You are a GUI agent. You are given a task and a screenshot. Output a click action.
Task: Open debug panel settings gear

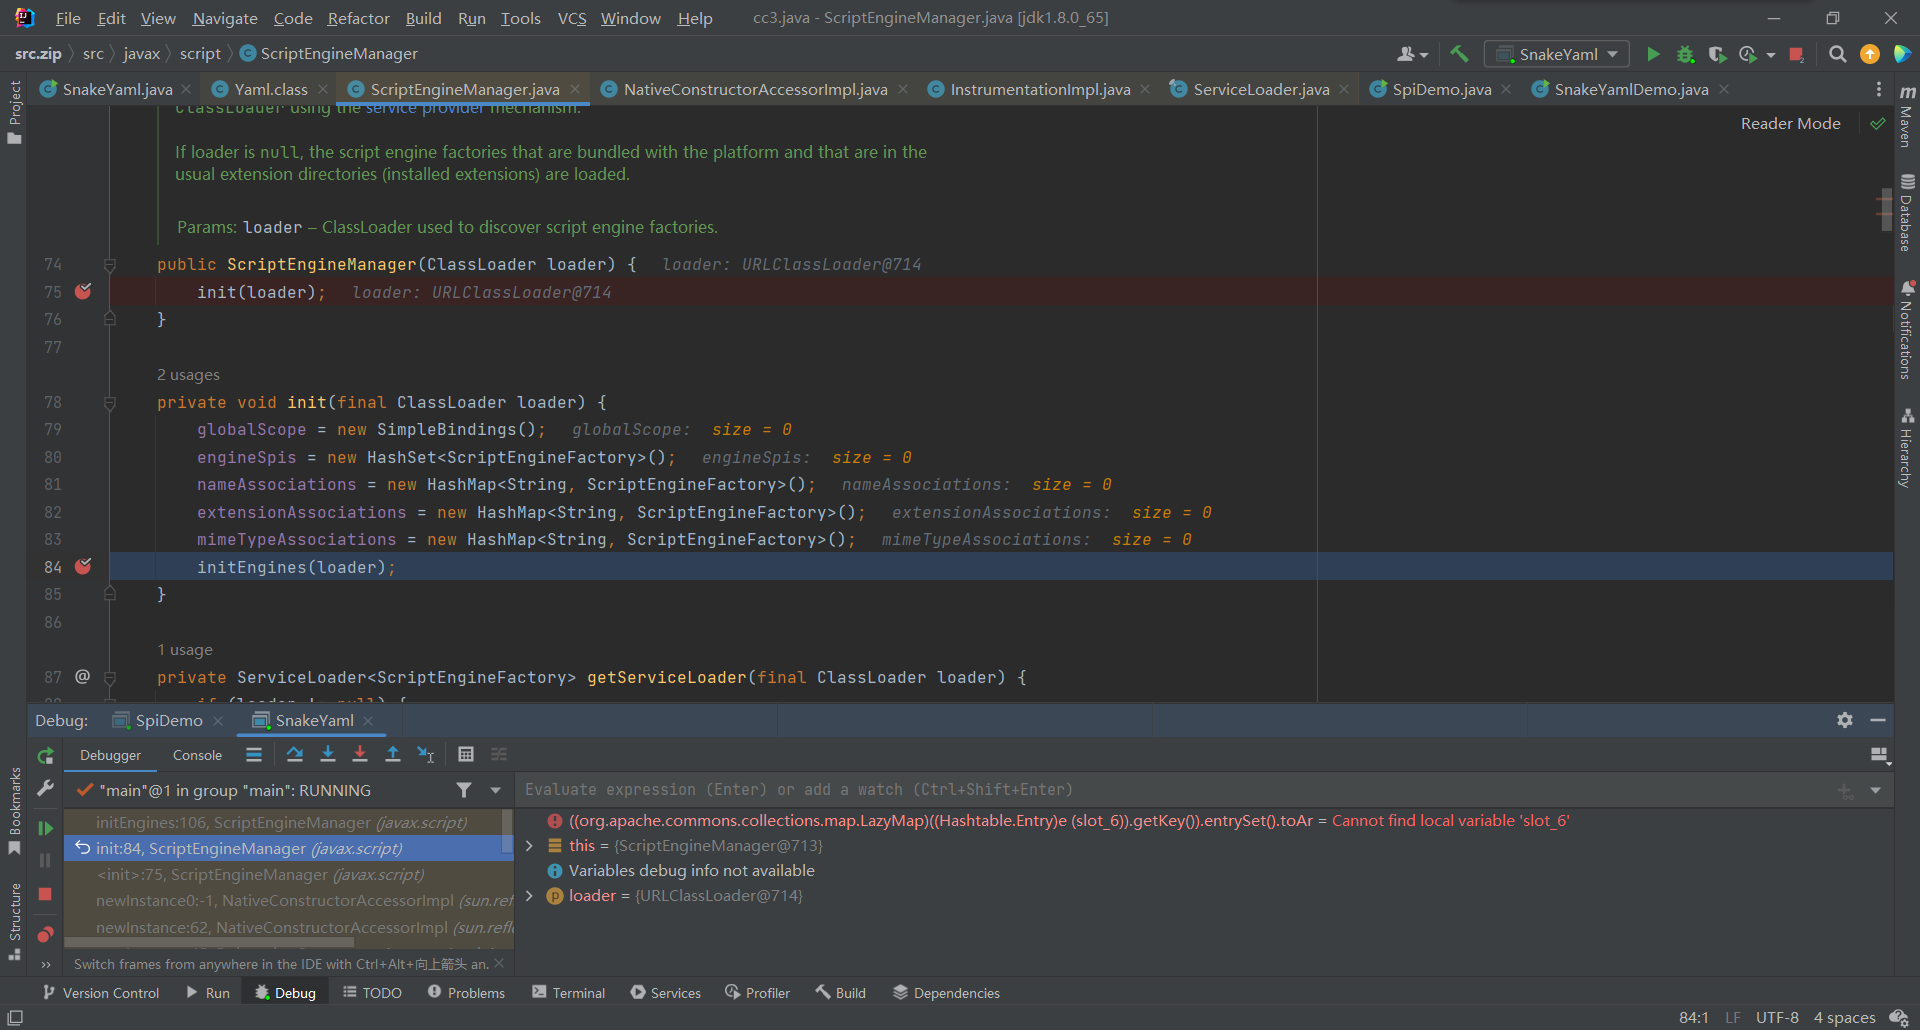pyautogui.click(x=1845, y=720)
